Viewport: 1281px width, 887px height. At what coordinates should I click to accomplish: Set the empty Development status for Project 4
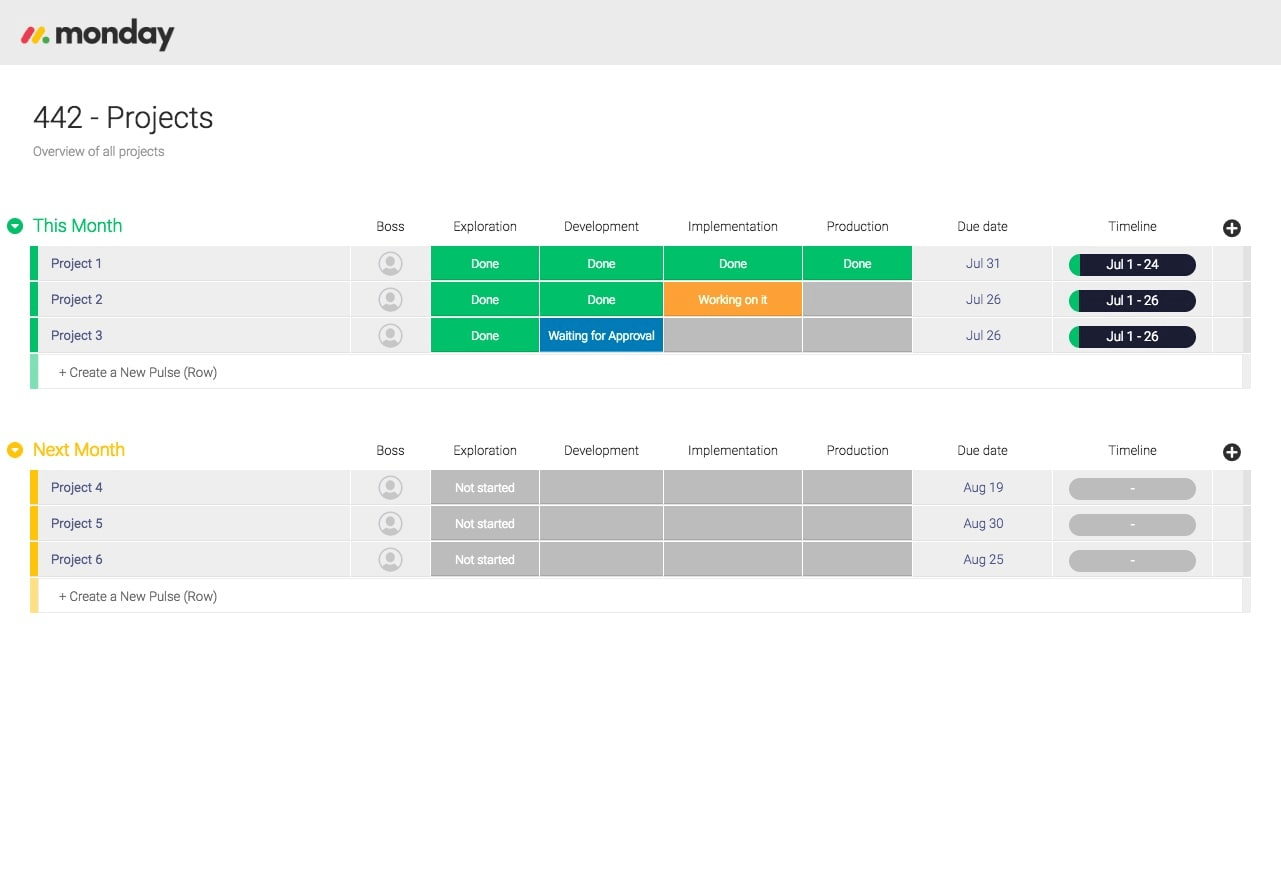601,488
